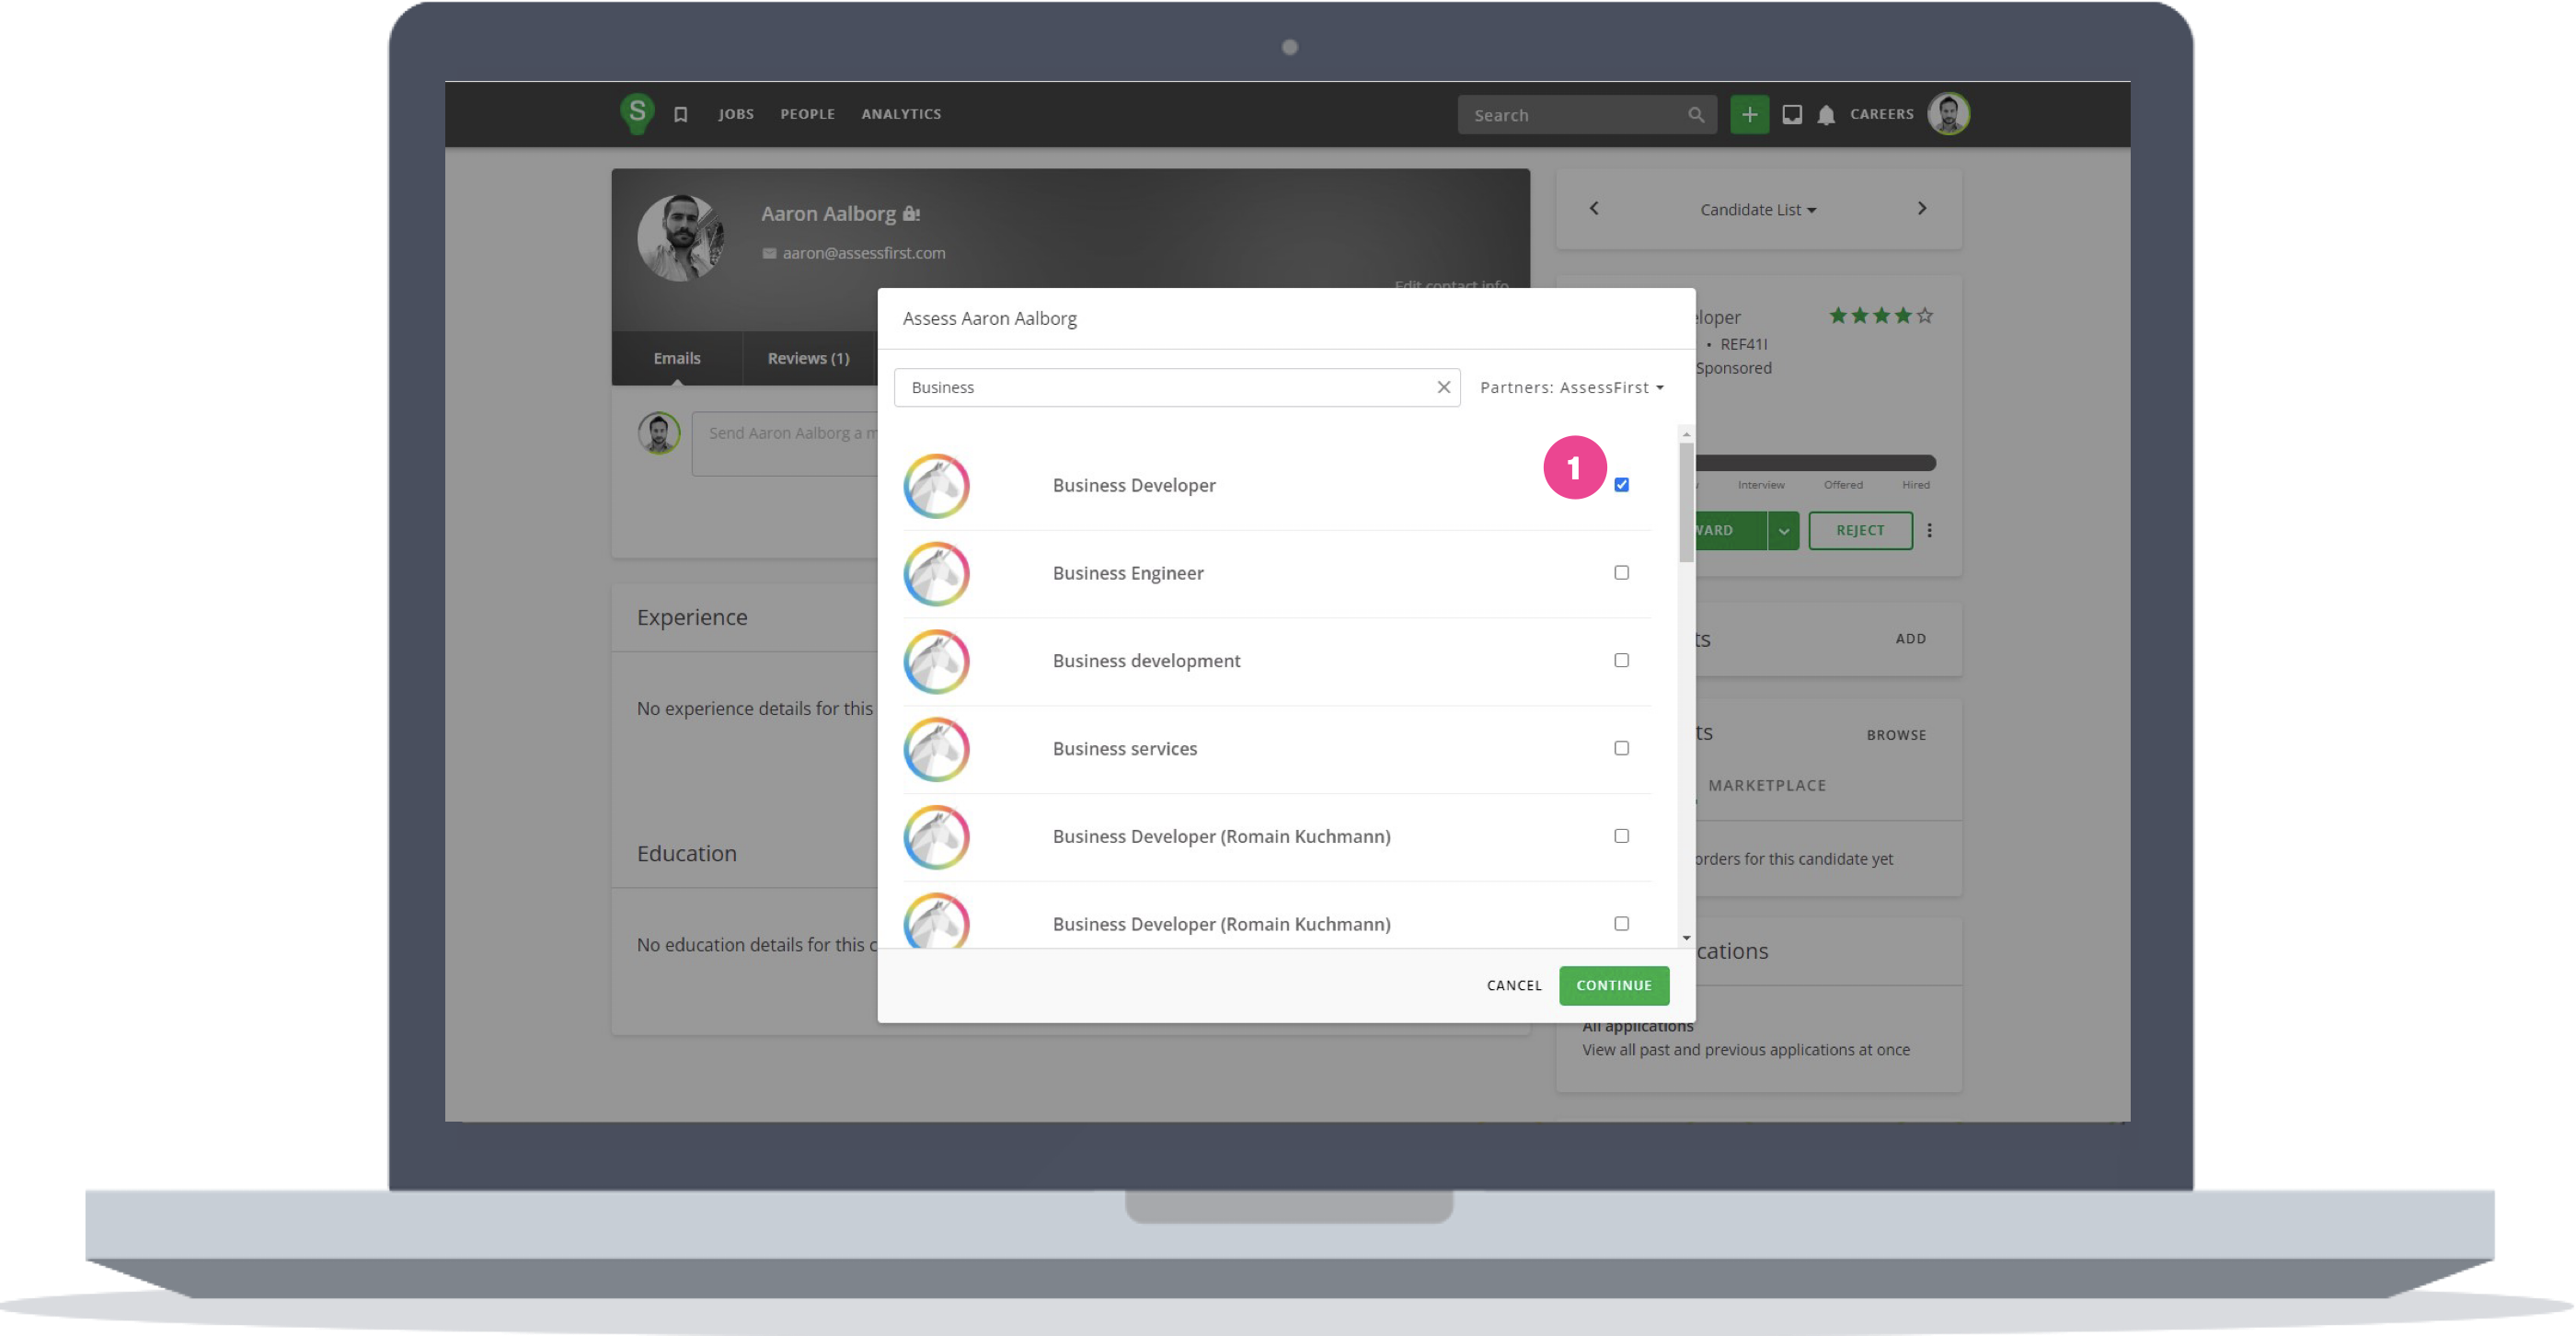Screen dimensions: 2576x1336
Task: Open the three-dot more options menu
Action: tap(1930, 531)
